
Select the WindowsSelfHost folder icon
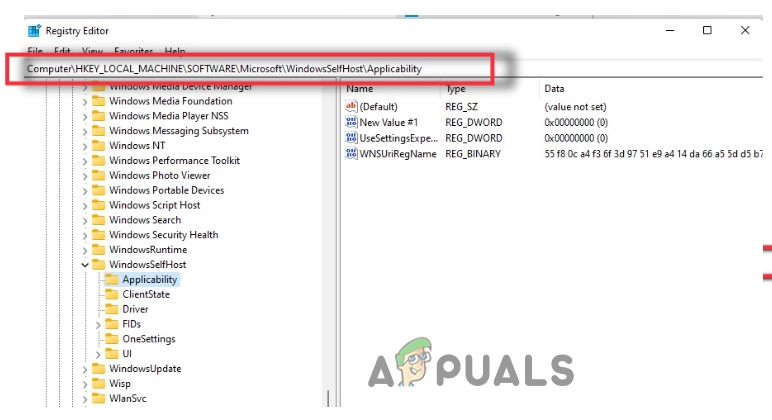[99, 264]
